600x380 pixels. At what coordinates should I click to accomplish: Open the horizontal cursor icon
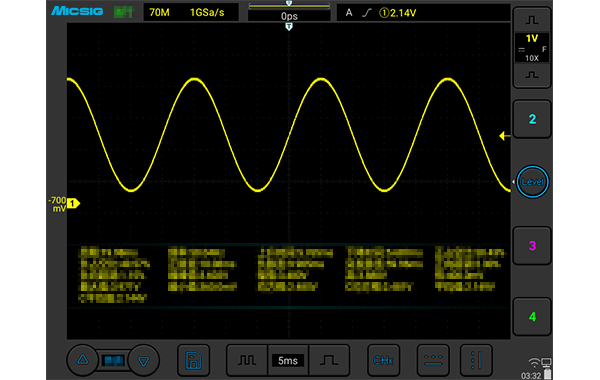coord(433,360)
